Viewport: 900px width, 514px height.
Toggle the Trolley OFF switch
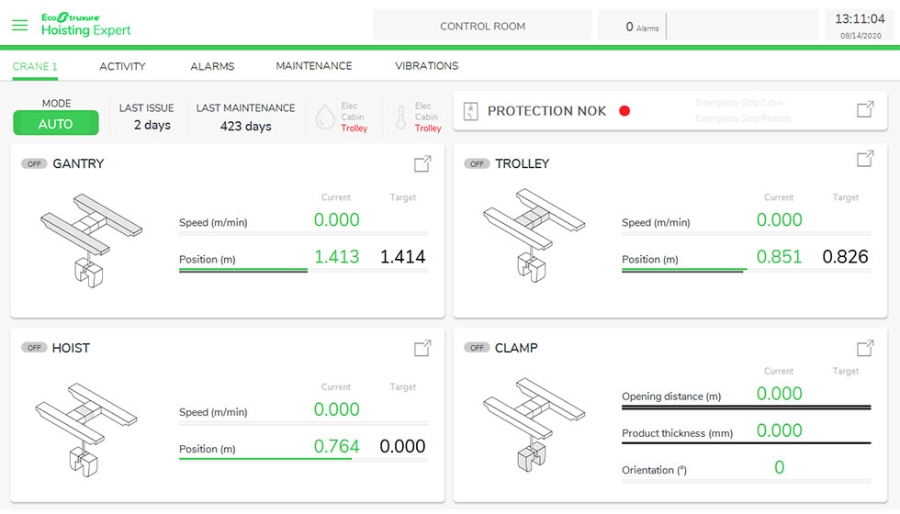477,164
